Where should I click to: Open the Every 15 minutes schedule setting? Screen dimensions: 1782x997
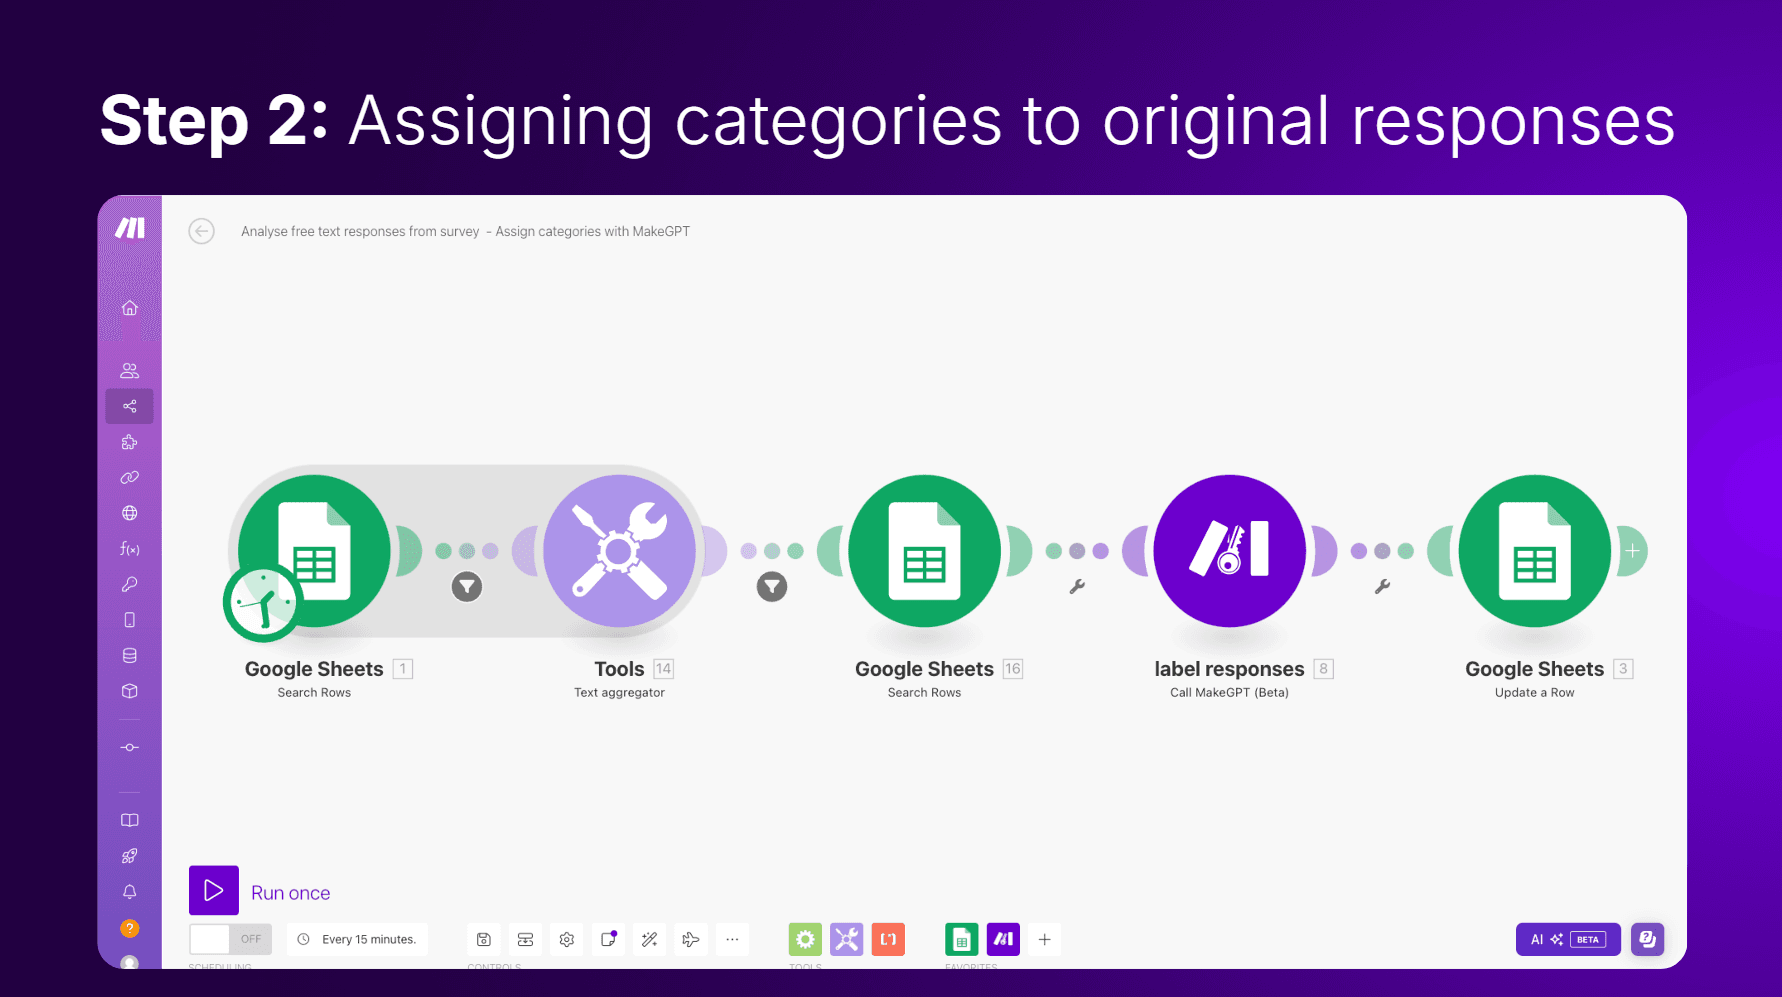(x=358, y=939)
